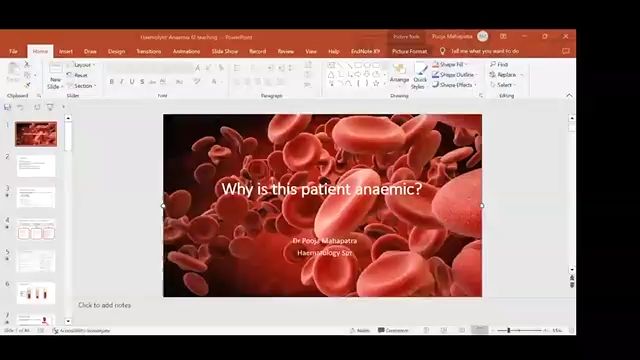Toggle Underline formatting

click(132, 82)
